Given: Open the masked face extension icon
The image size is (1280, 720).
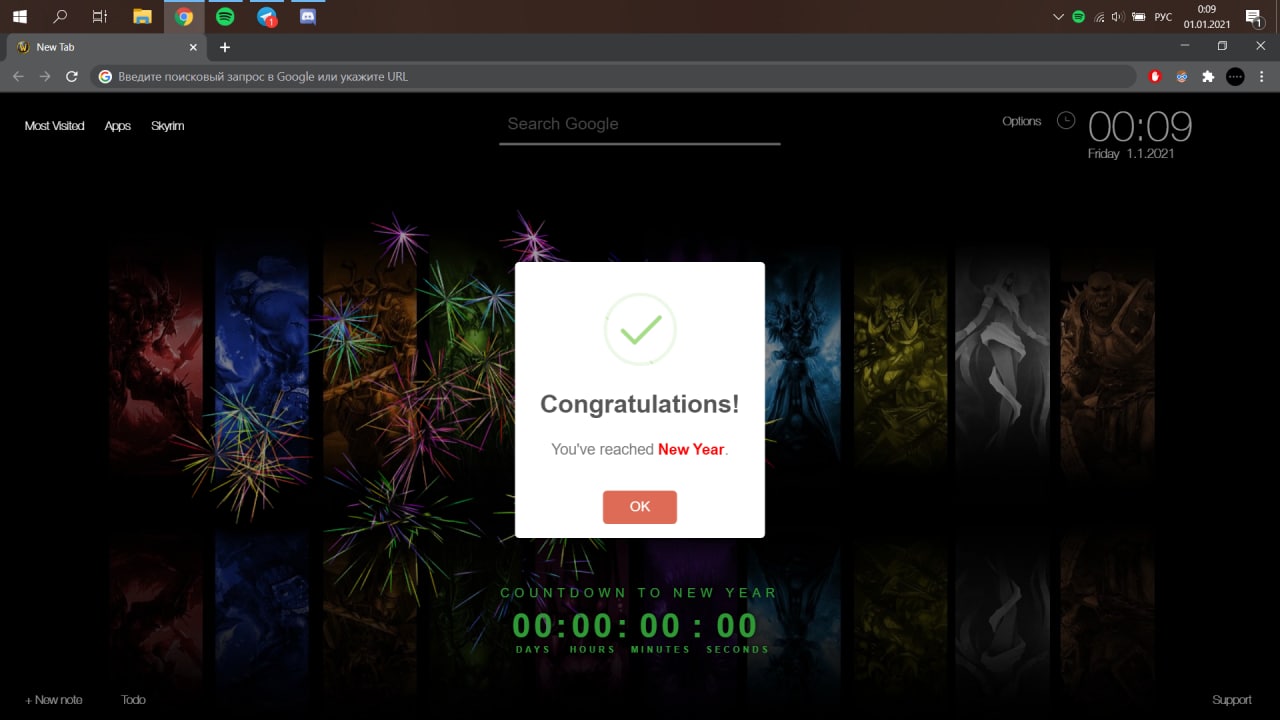Looking at the screenshot, I should pos(1181,76).
